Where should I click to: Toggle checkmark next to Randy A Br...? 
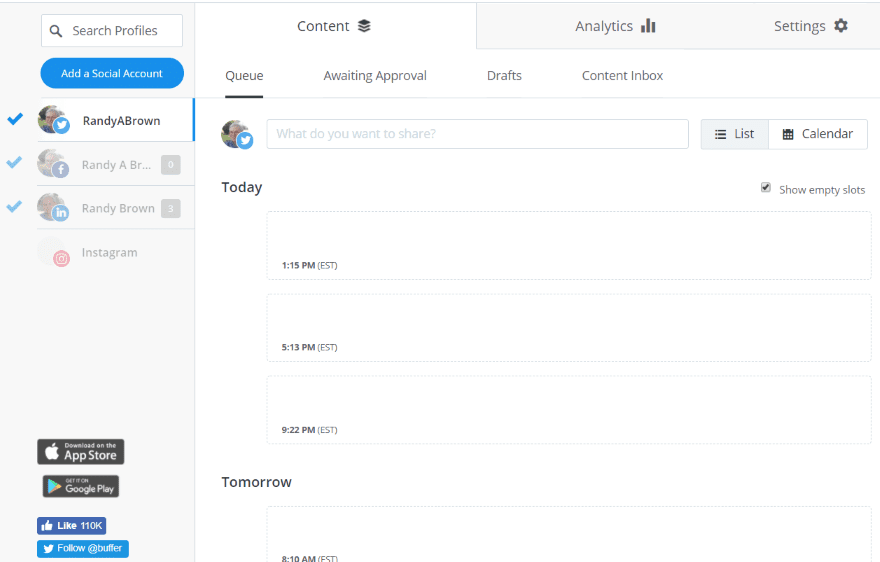click(14, 162)
